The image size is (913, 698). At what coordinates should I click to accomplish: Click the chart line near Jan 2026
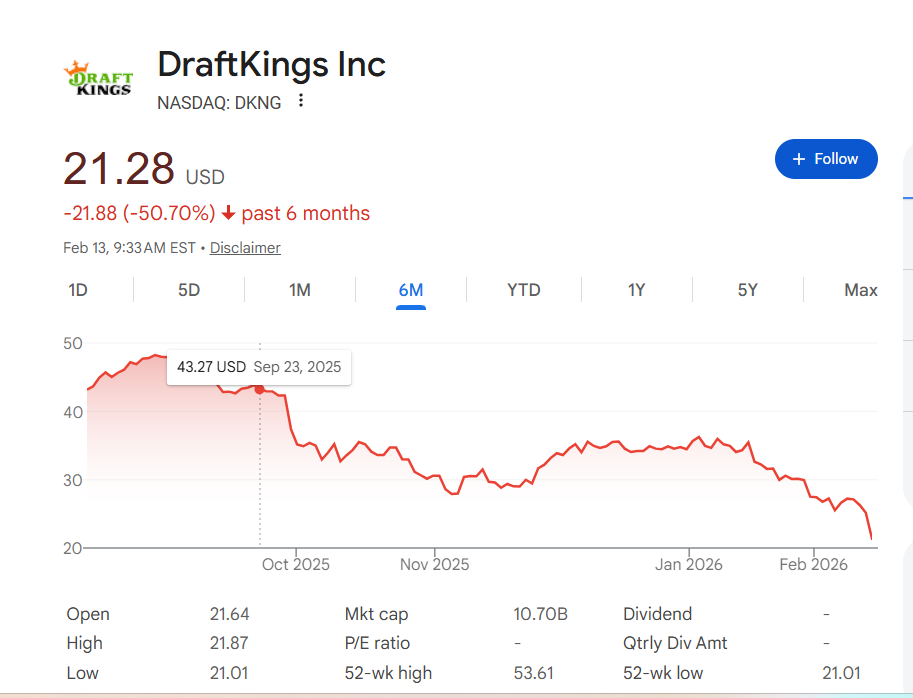pyautogui.click(x=688, y=443)
